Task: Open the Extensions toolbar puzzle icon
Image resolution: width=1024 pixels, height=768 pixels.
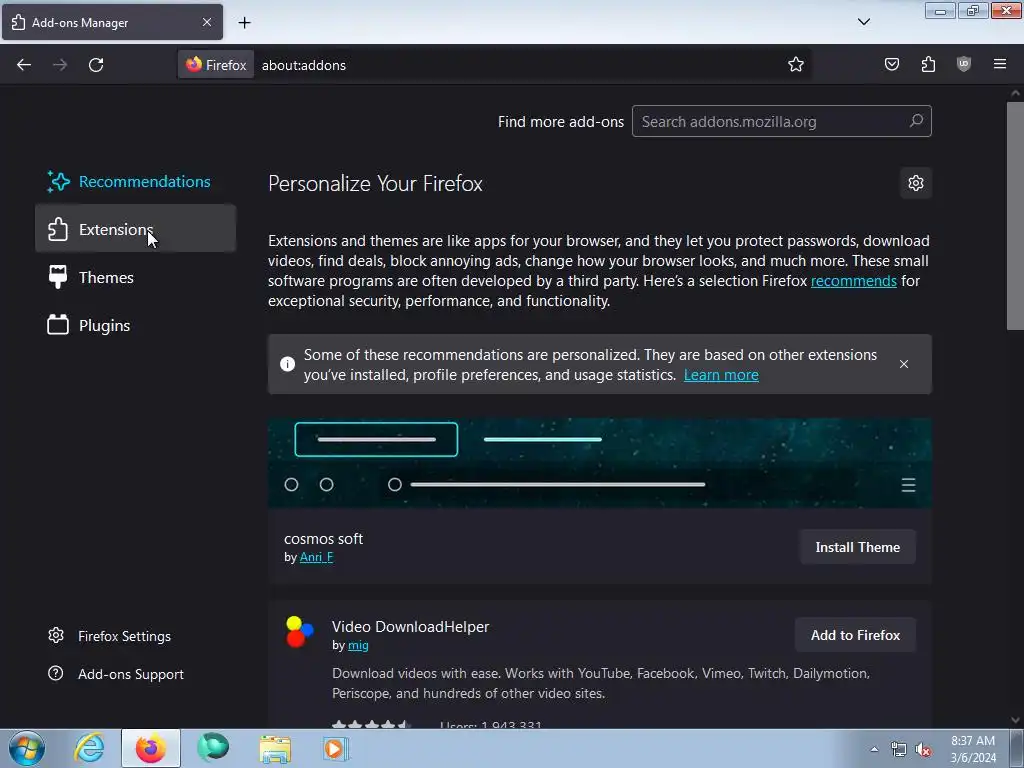Action: [928, 65]
